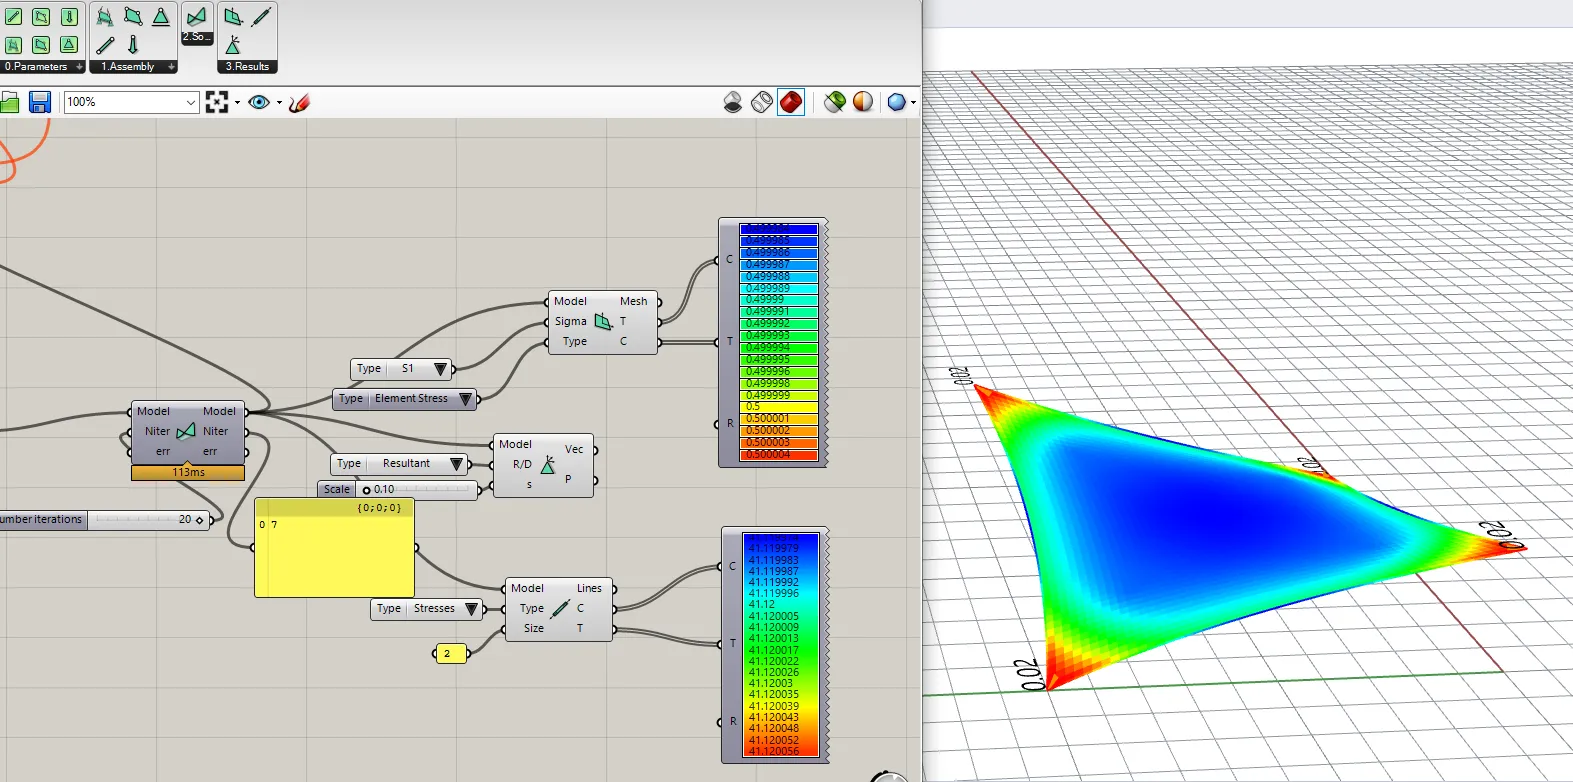Click the Sigma mesh icon on the component
The width and height of the screenshot is (1573, 782).
point(603,321)
